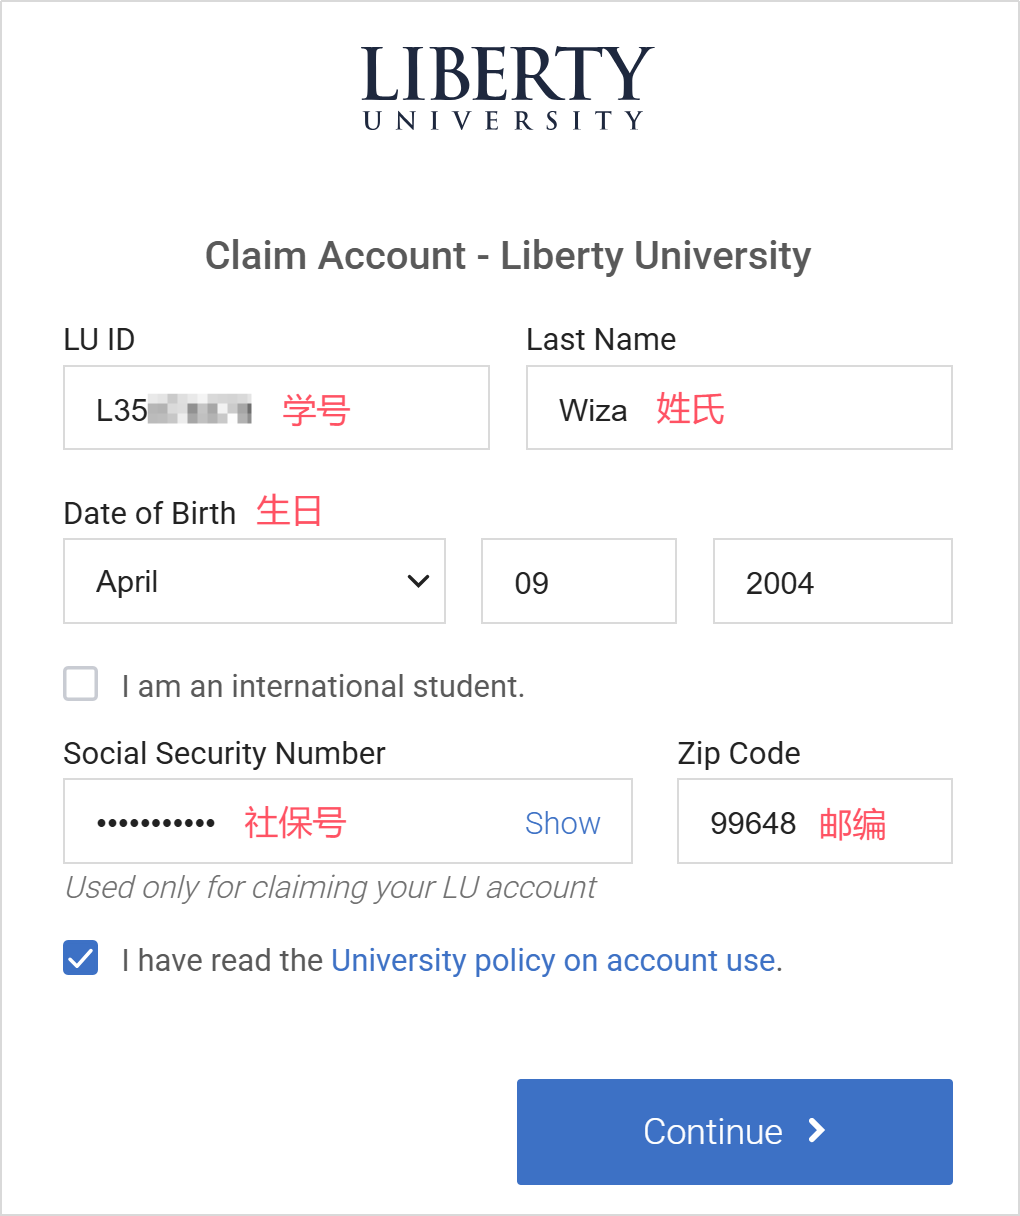Click the Liberty University logo
Image resolution: width=1020 pixels, height=1216 pixels.
point(507,88)
